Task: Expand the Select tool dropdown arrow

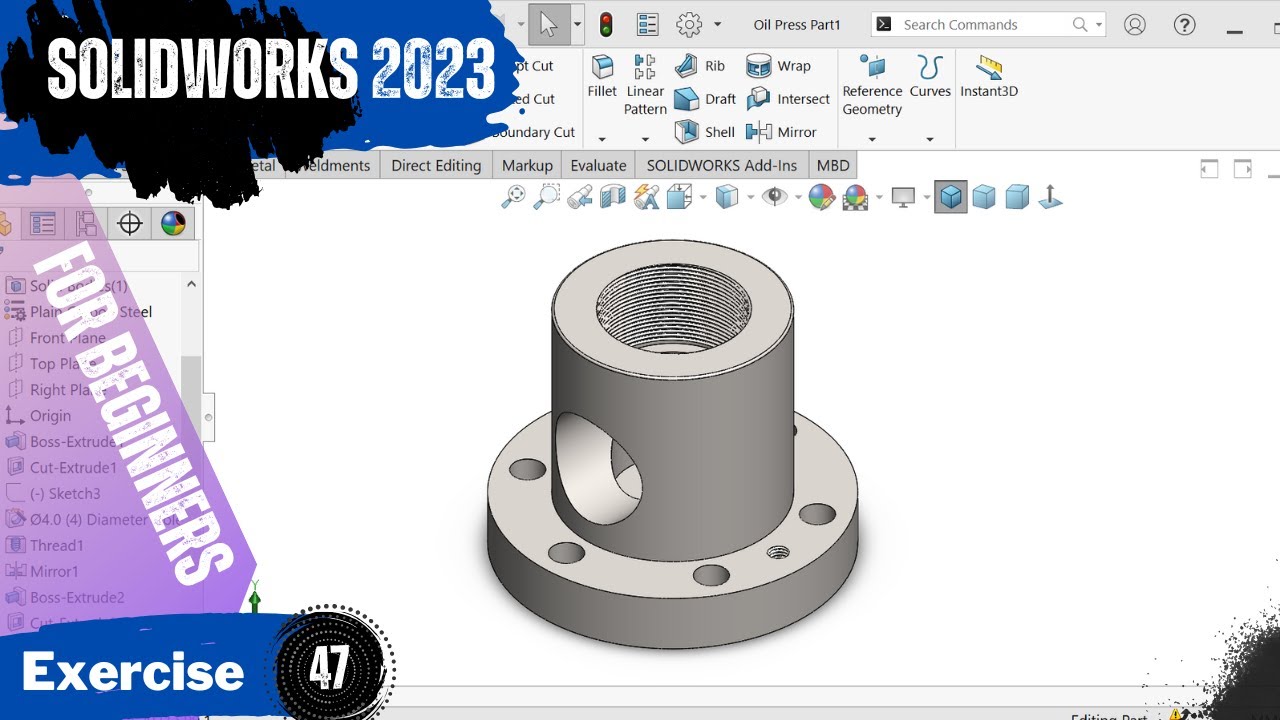Action: tap(577, 24)
